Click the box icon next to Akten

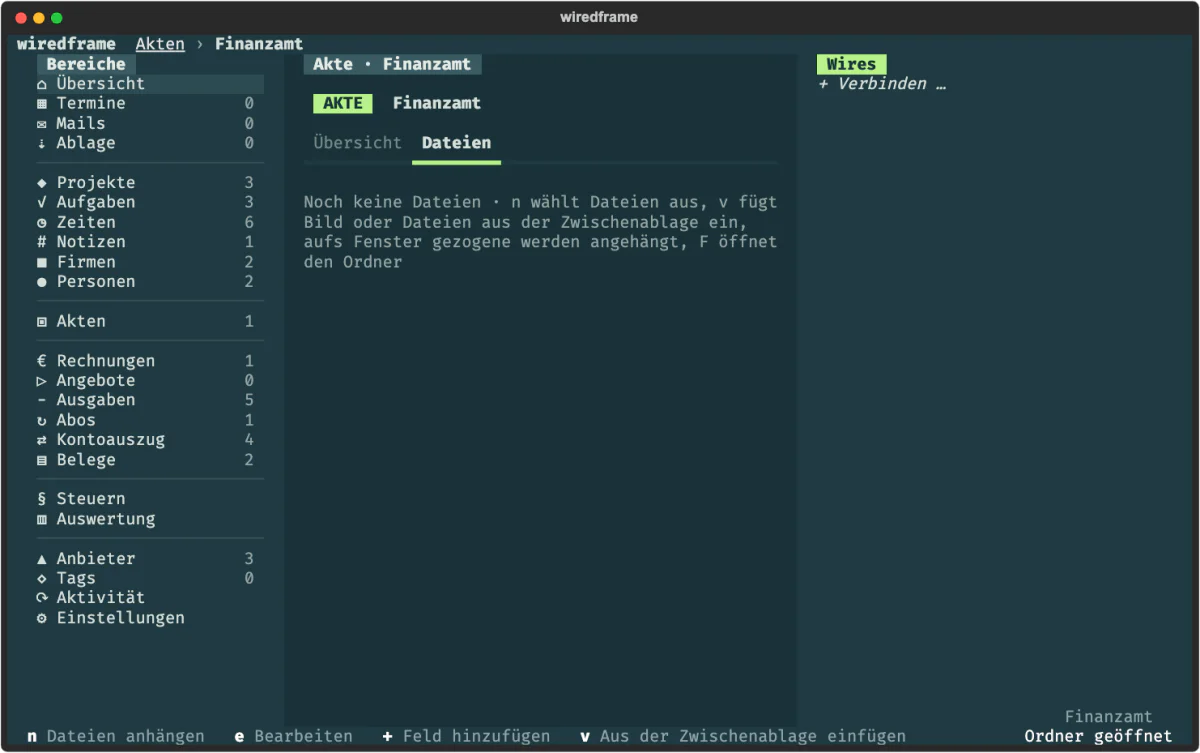click(x=42, y=322)
